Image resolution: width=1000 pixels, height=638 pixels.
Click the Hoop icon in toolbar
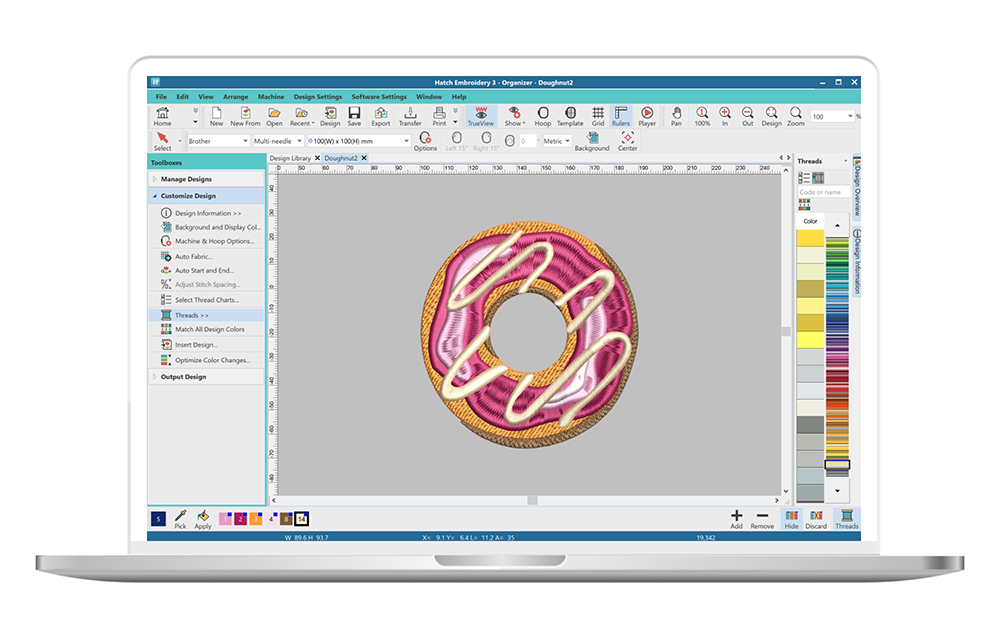click(x=543, y=116)
